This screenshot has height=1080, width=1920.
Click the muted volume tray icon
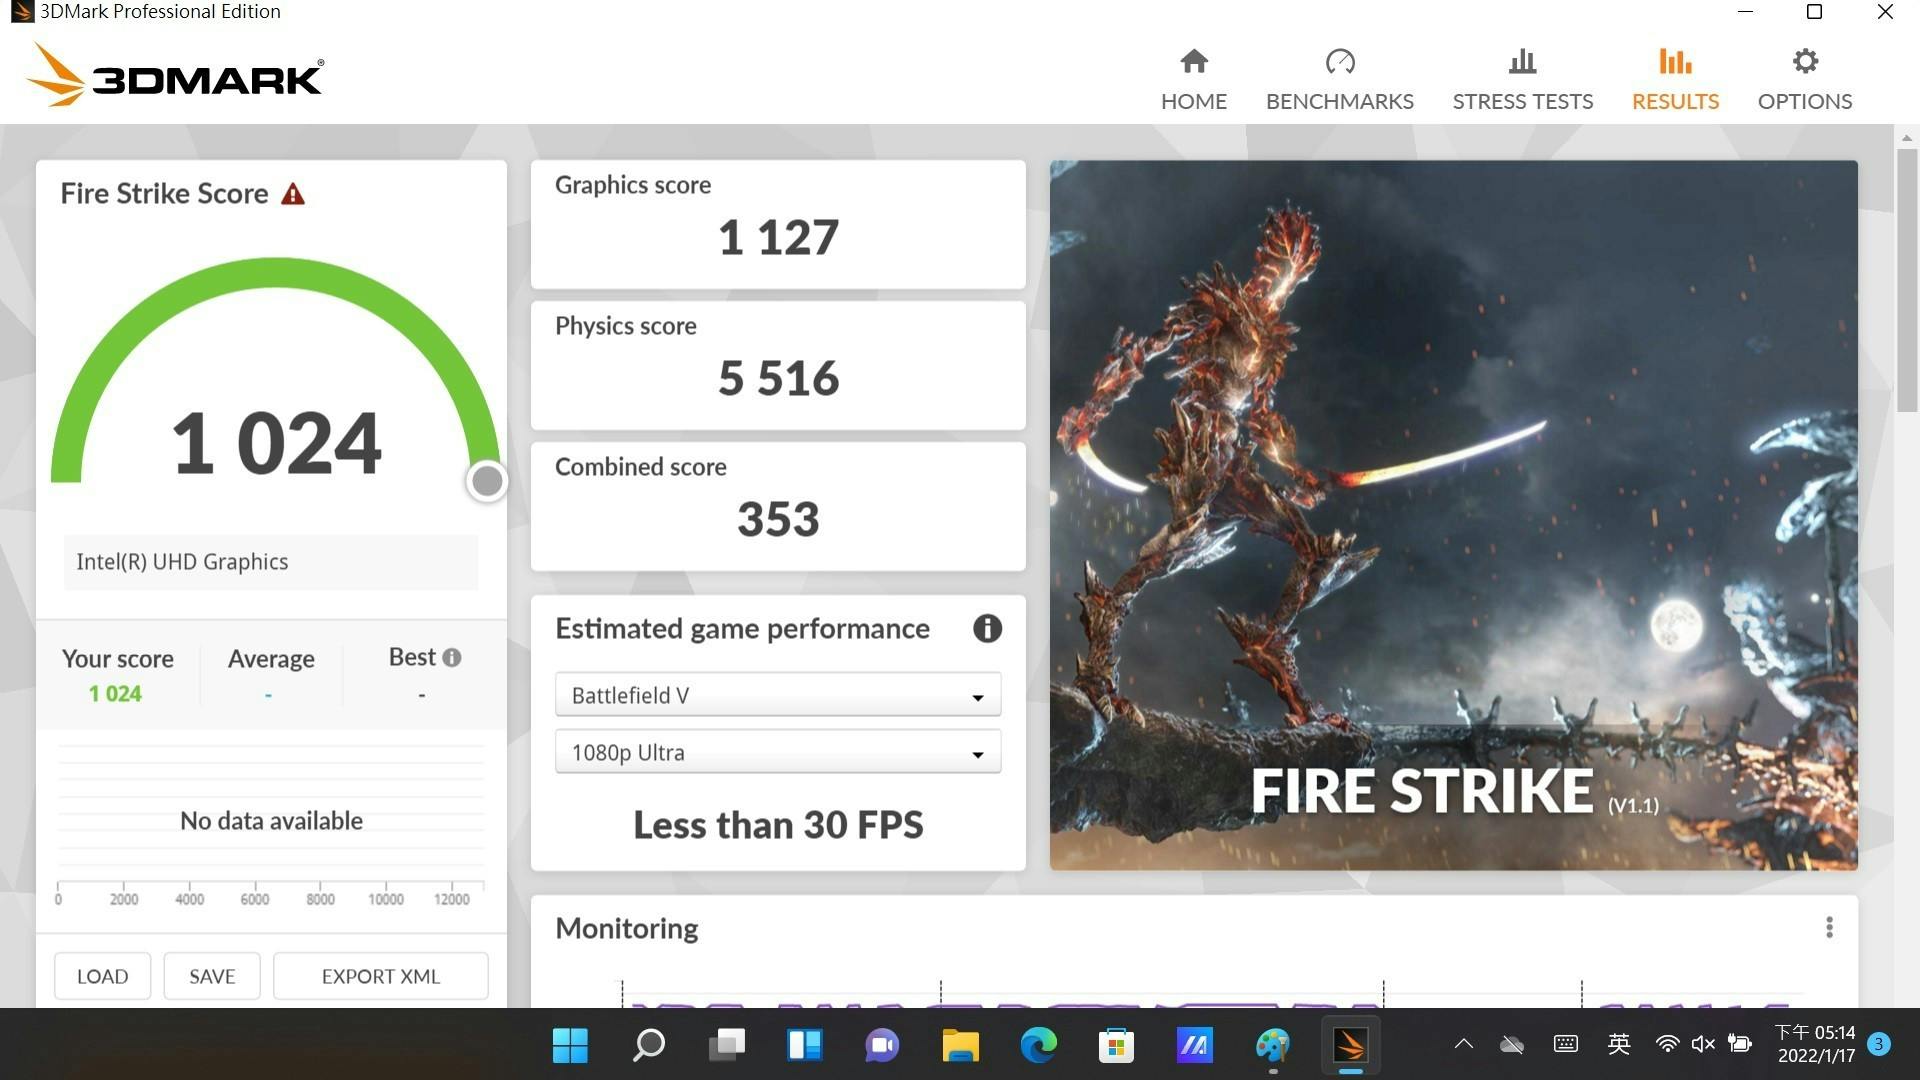[x=1703, y=1045]
